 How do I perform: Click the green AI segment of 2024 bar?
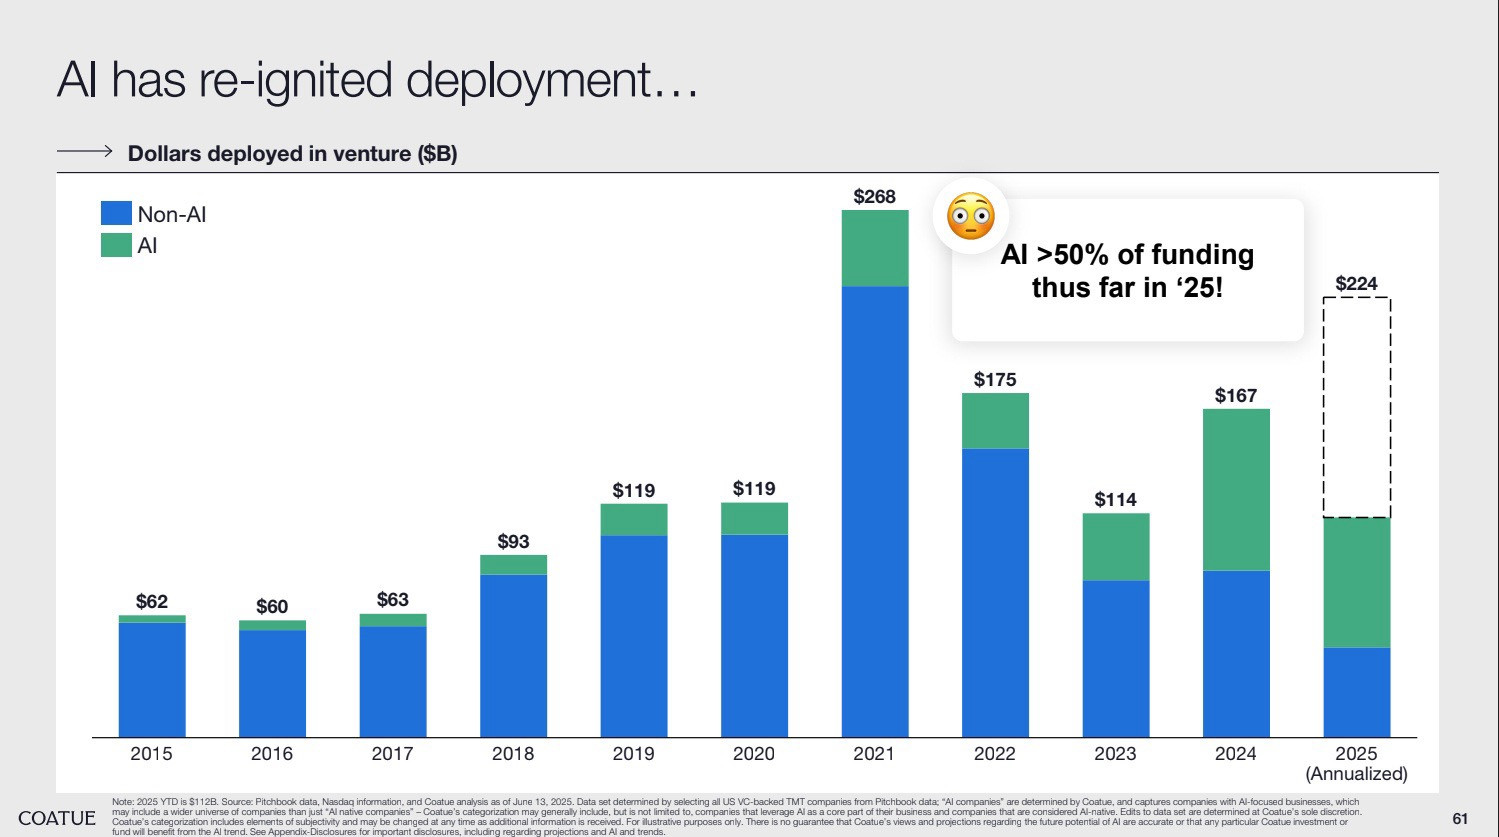click(x=1236, y=490)
